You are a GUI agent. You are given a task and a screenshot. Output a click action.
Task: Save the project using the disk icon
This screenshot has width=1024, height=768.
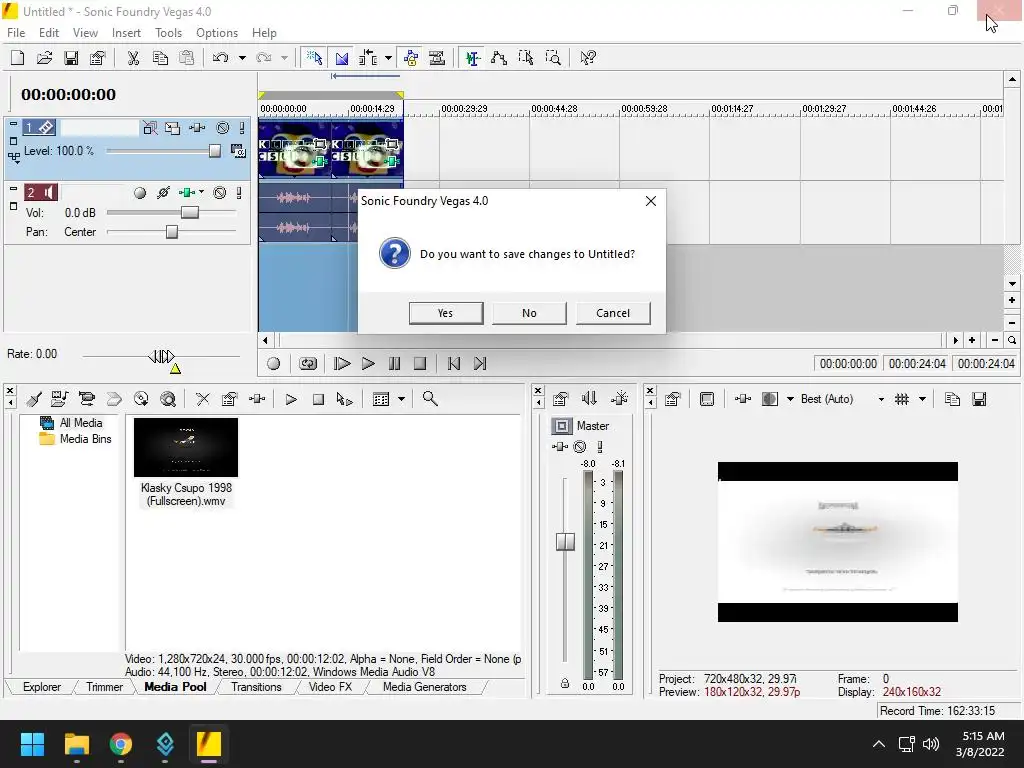click(x=71, y=58)
